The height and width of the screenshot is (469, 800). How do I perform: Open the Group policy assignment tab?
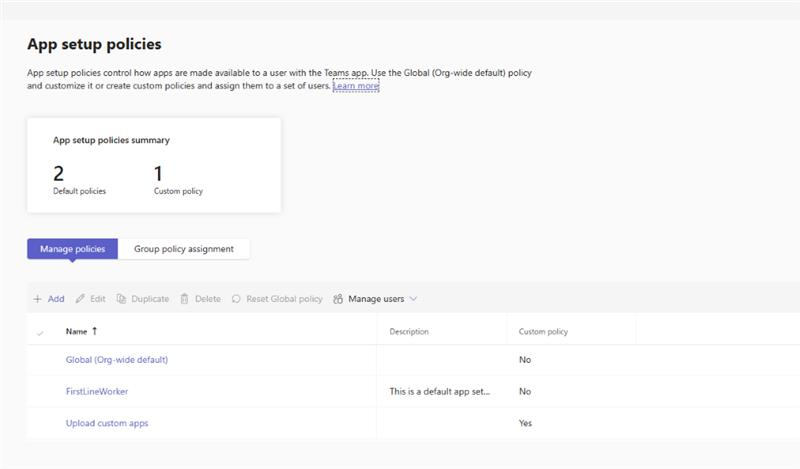click(x=184, y=249)
